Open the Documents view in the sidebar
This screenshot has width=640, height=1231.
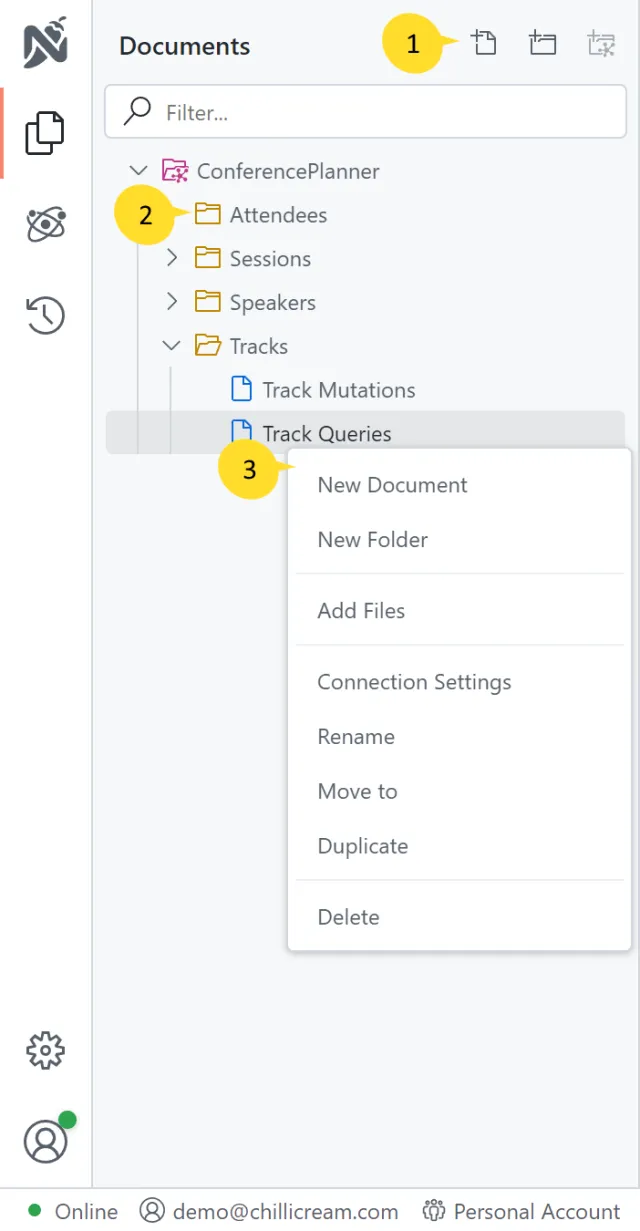click(x=45, y=133)
